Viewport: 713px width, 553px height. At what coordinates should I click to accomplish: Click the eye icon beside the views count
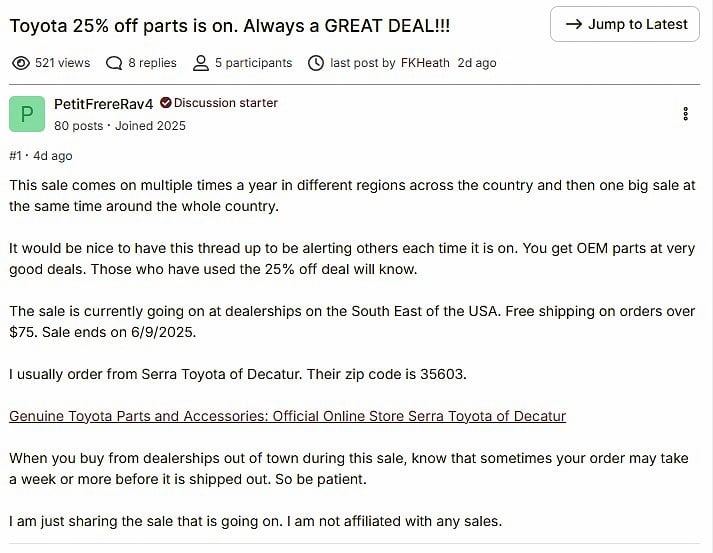(20, 63)
